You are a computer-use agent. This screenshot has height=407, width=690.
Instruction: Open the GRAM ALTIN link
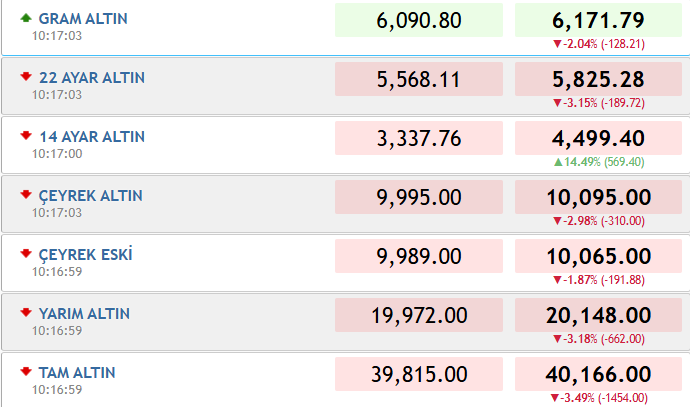[x=83, y=19]
